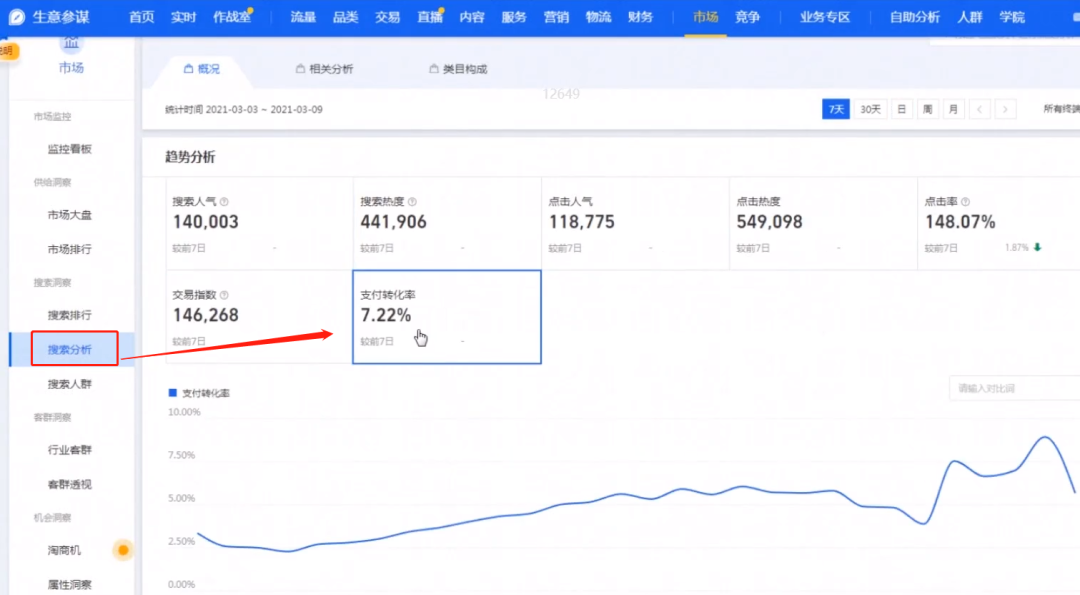
Task: Open the 营销 menu
Action: click(556, 17)
